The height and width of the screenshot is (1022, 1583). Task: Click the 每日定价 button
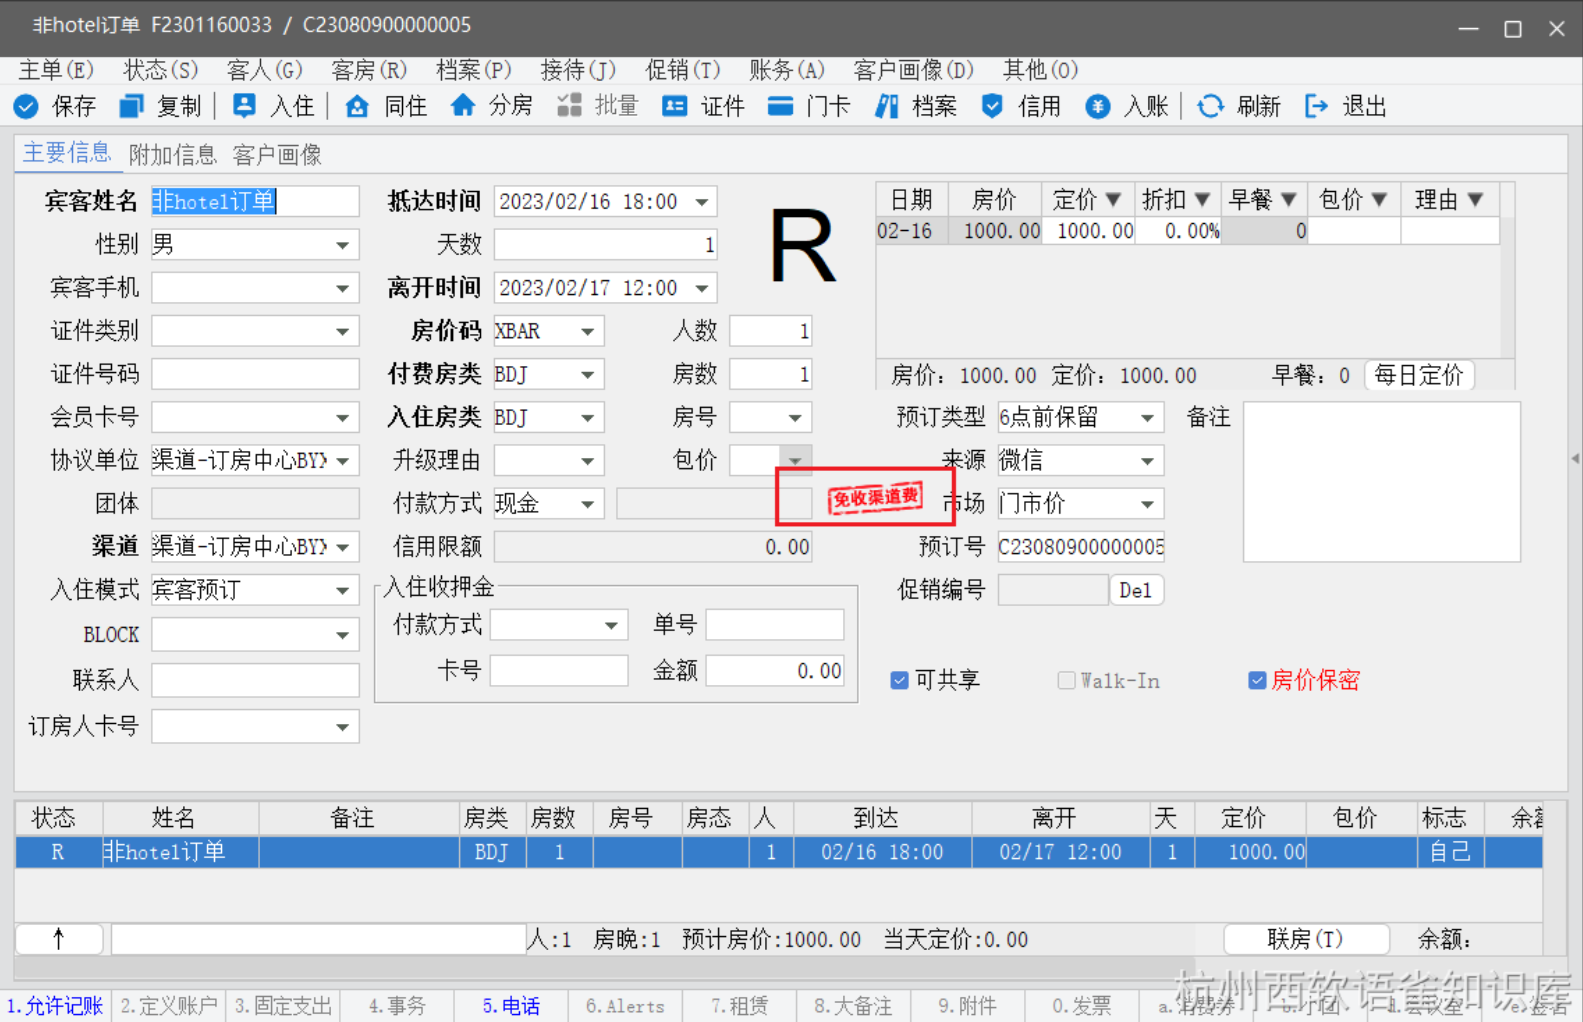[1419, 375]
